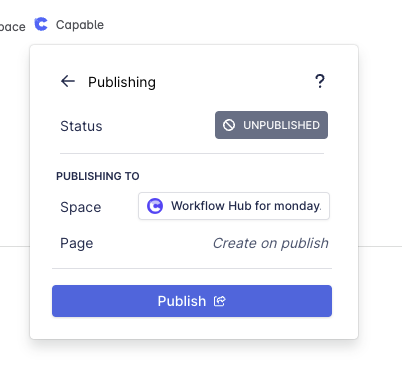Click the UNPUBLISHED text inside the badge
Image resolution: width=402 pixels, height=378 pixels.
[x=281, y=125]
